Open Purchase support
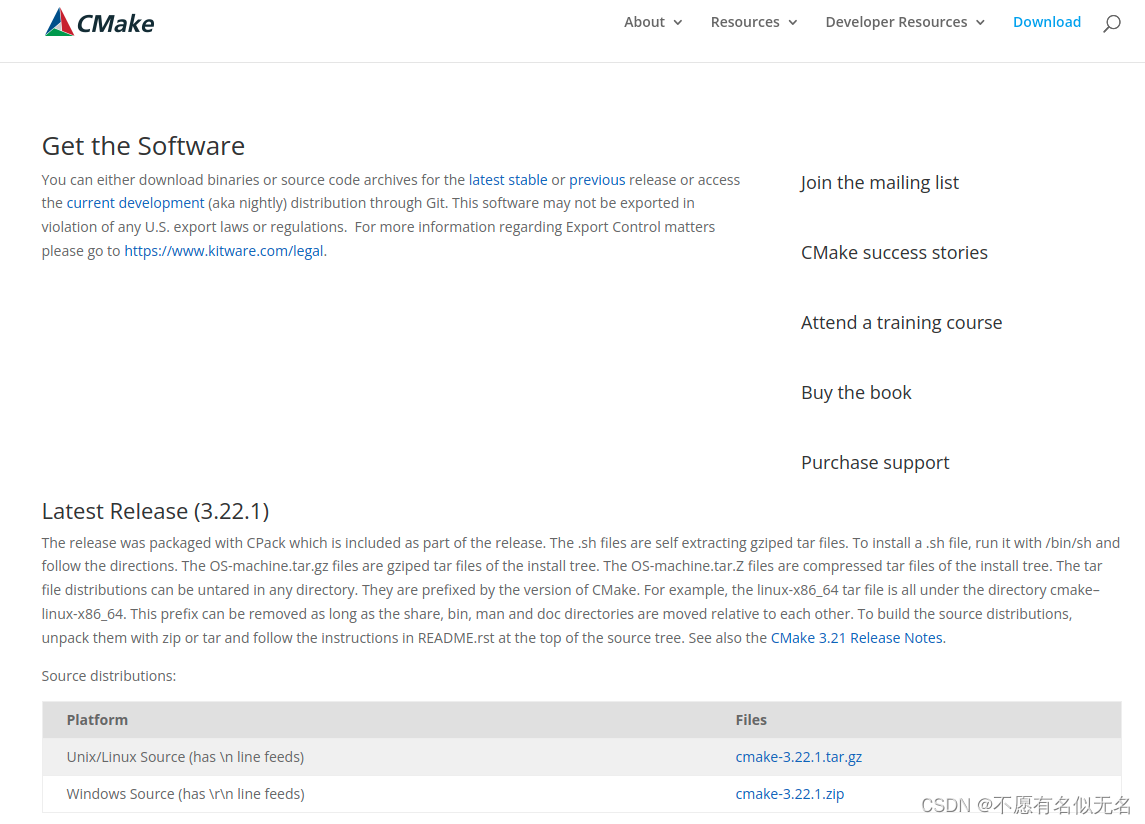Screen dimensions: 1145x824 coord(875,463)
